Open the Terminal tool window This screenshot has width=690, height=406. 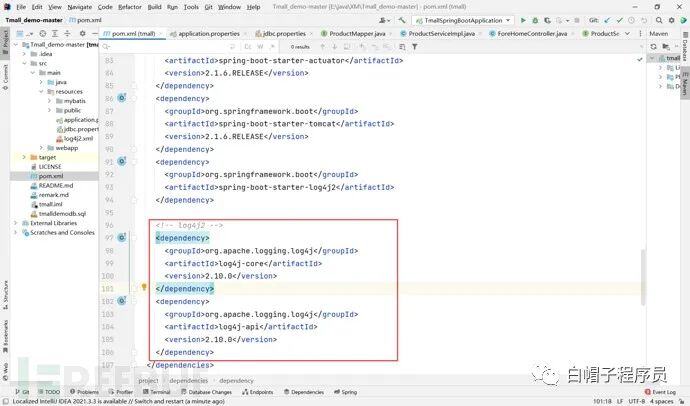point(157,392)
